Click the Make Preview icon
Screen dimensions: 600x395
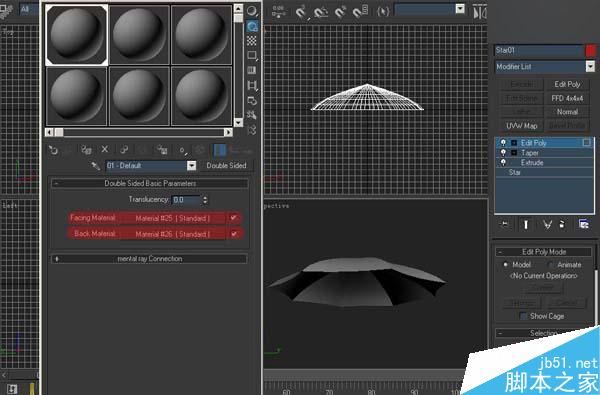(x=252, y=85)
